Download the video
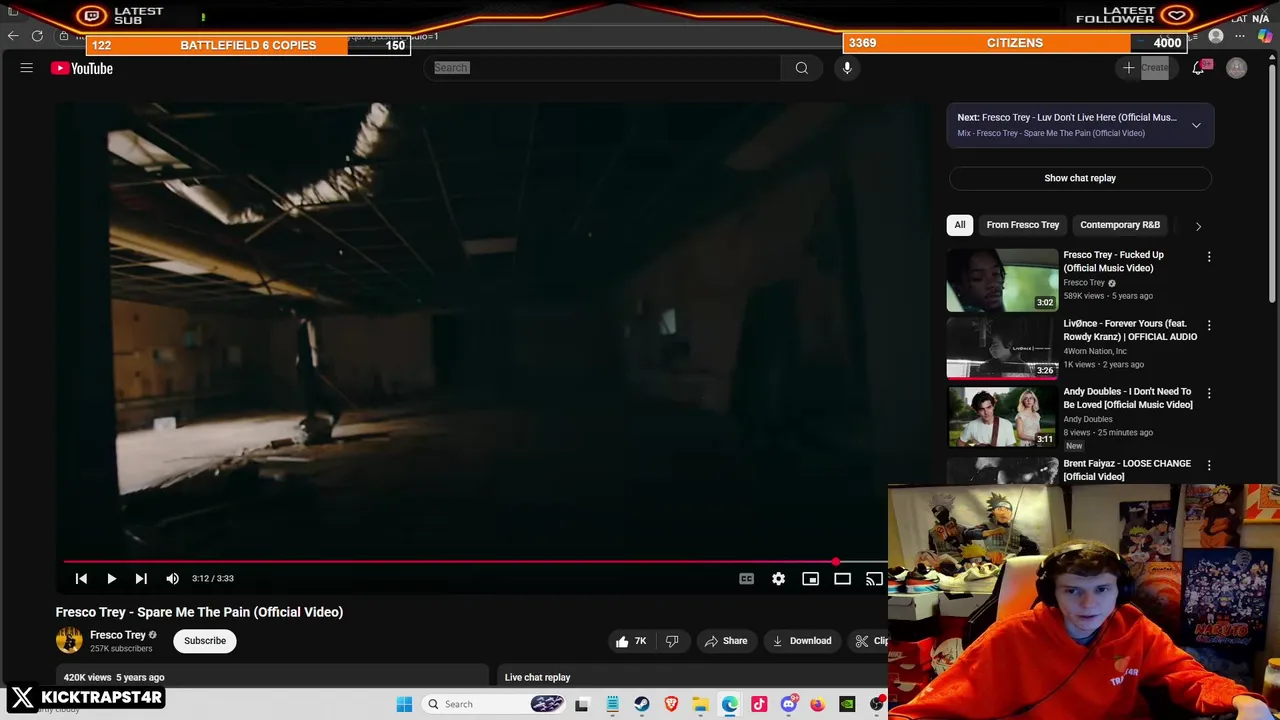The height and width of the screenshot is (720, 1280). [x=802, y=641]
